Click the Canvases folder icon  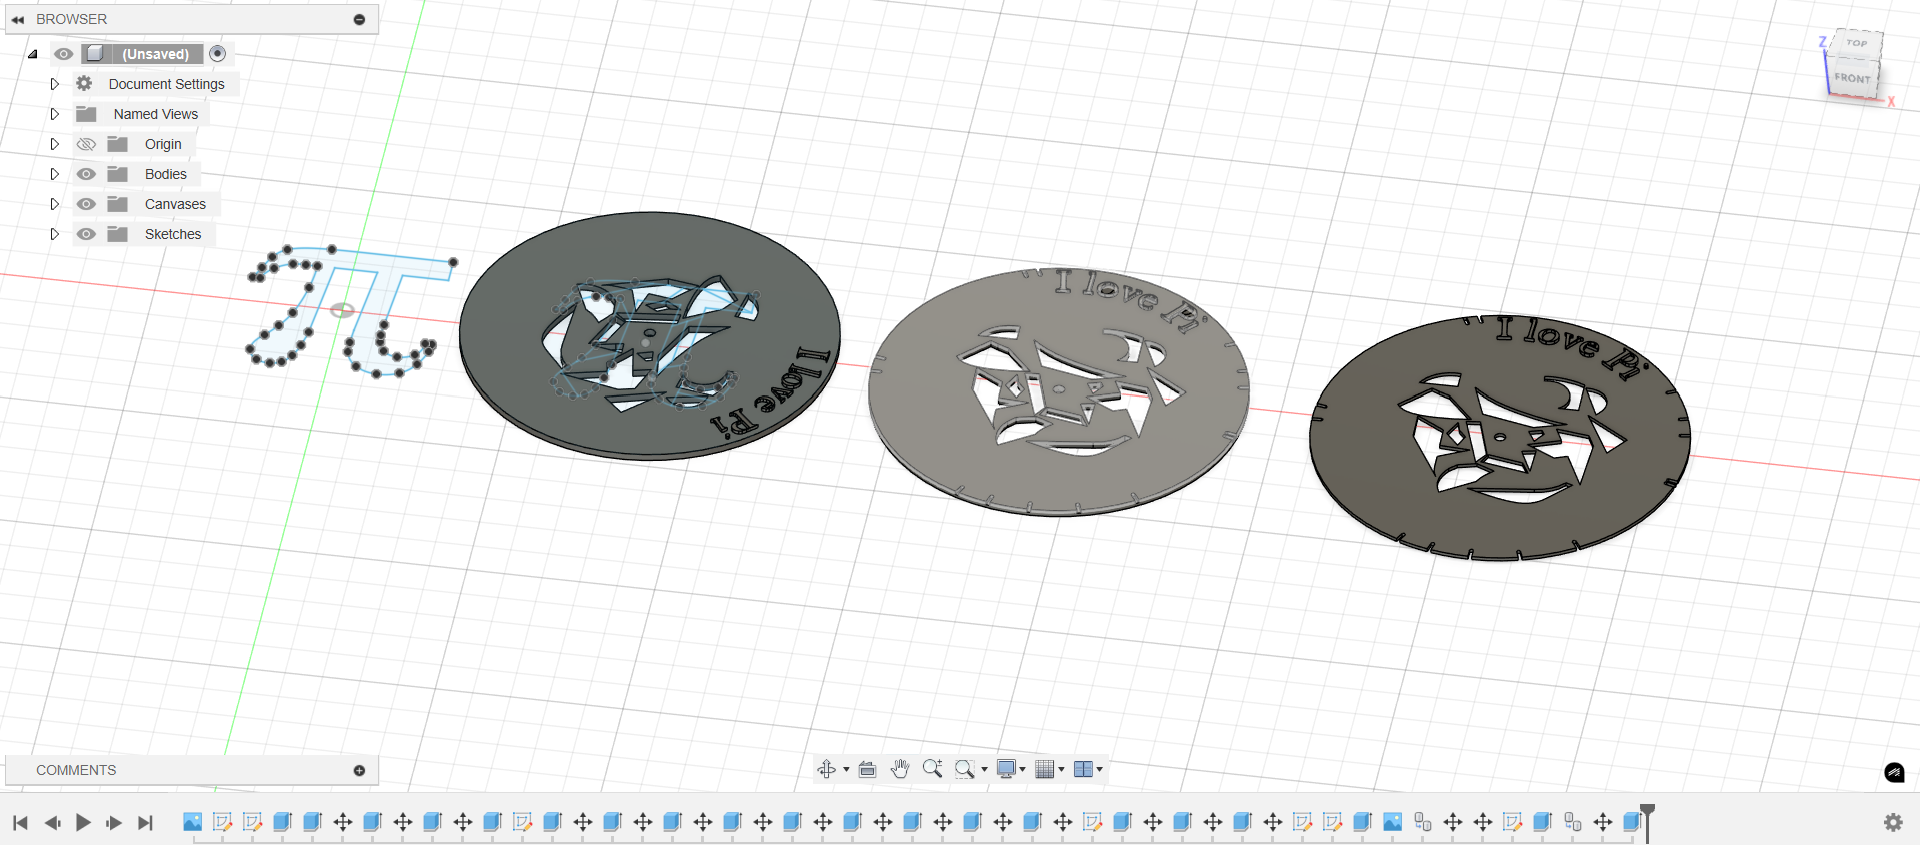[118, 204]
